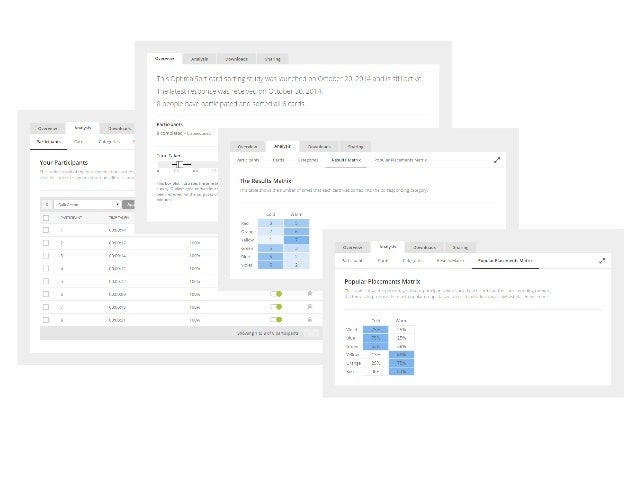This screenshot has height=479, width=638.
Task: Toggle the include switch for participant 6
Action: tap(276, 294)
